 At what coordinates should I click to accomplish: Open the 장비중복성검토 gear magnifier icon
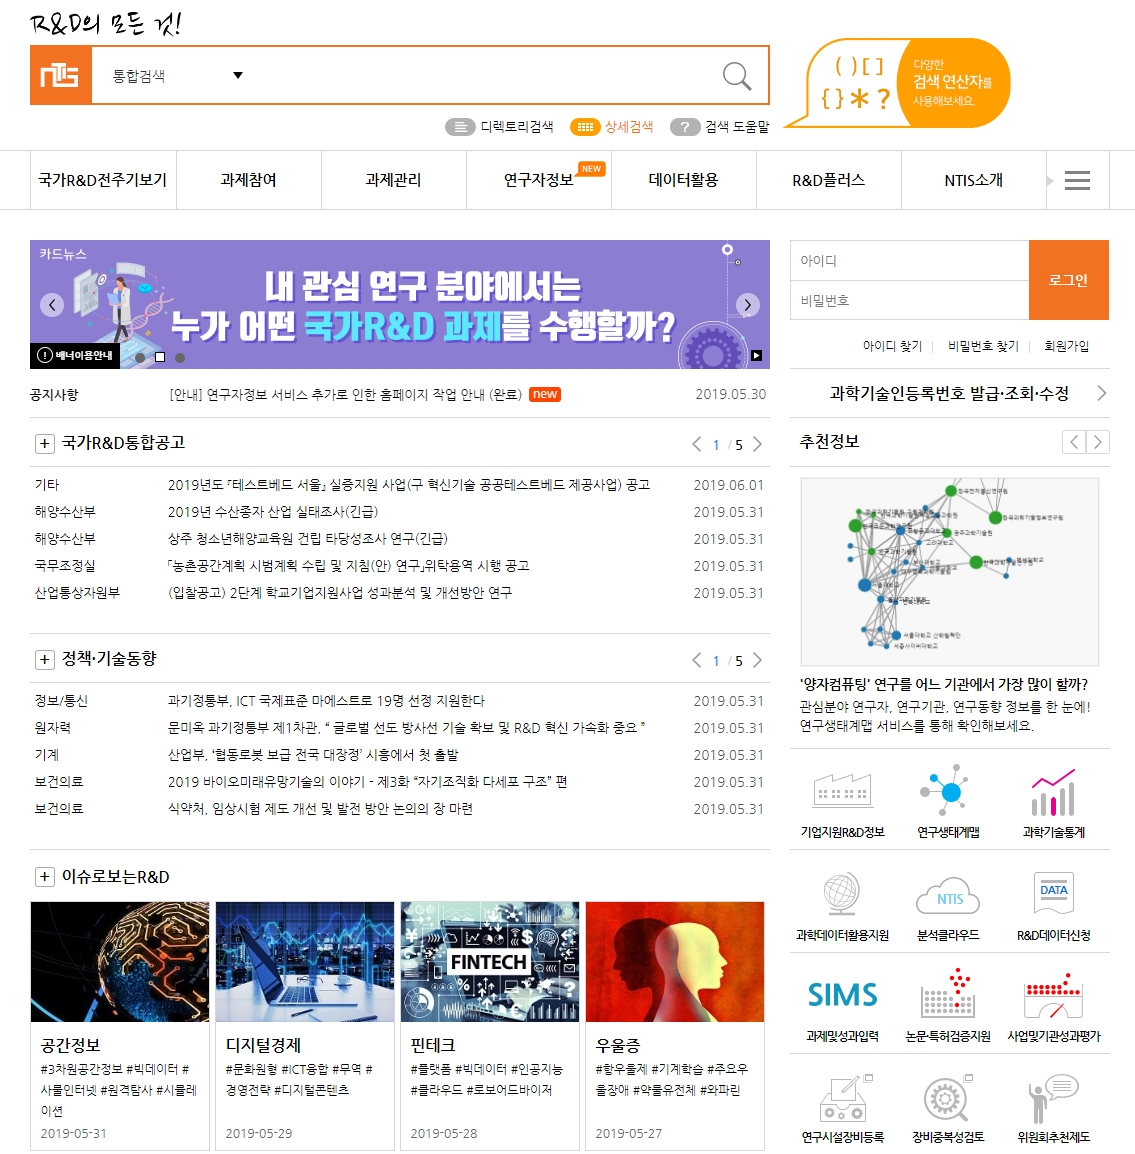[x=948, y=1101]
